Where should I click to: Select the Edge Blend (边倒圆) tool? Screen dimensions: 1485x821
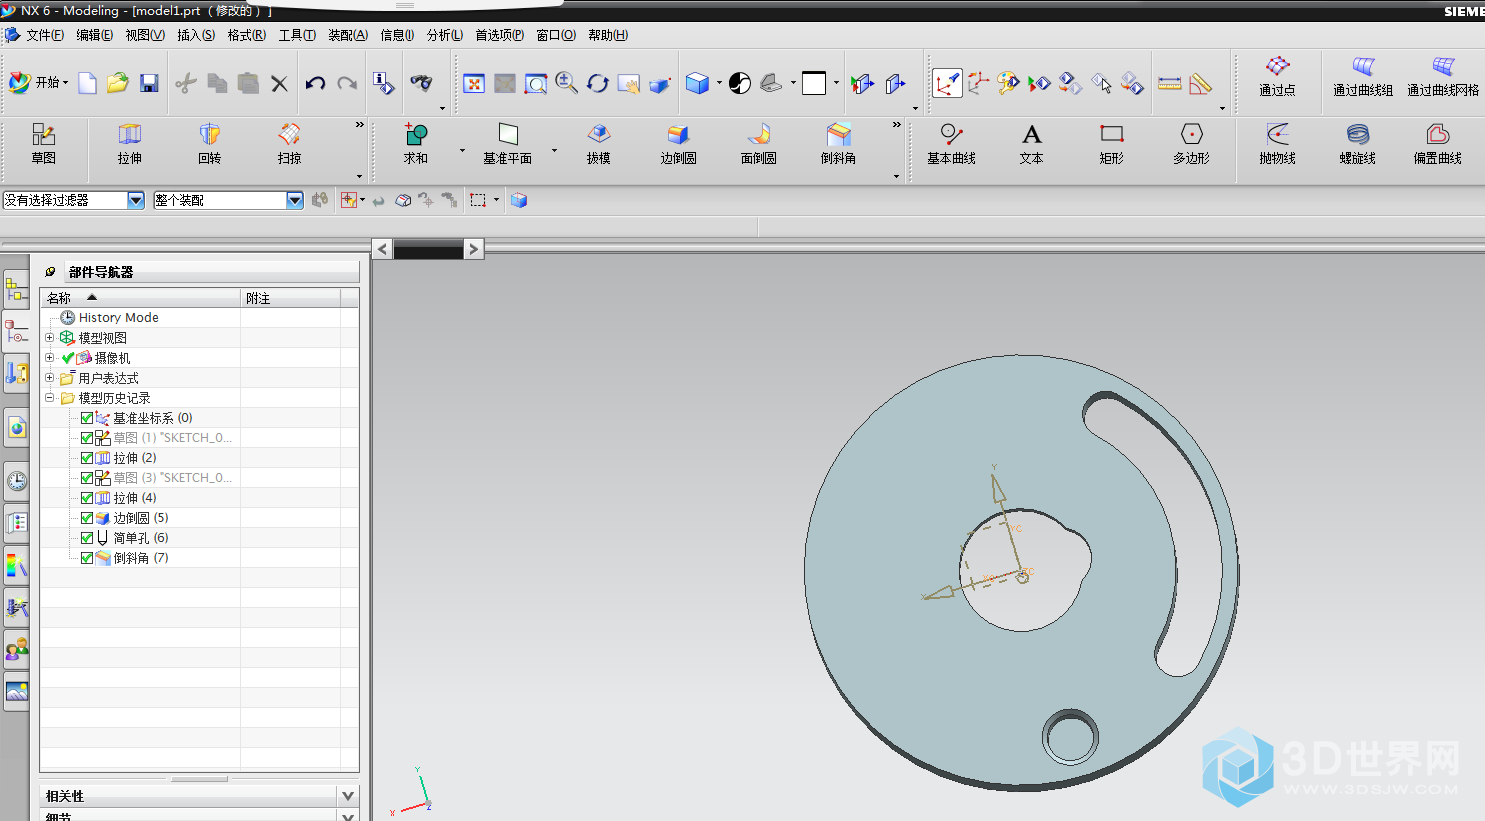pyautogui.click(x=678, y=144)
